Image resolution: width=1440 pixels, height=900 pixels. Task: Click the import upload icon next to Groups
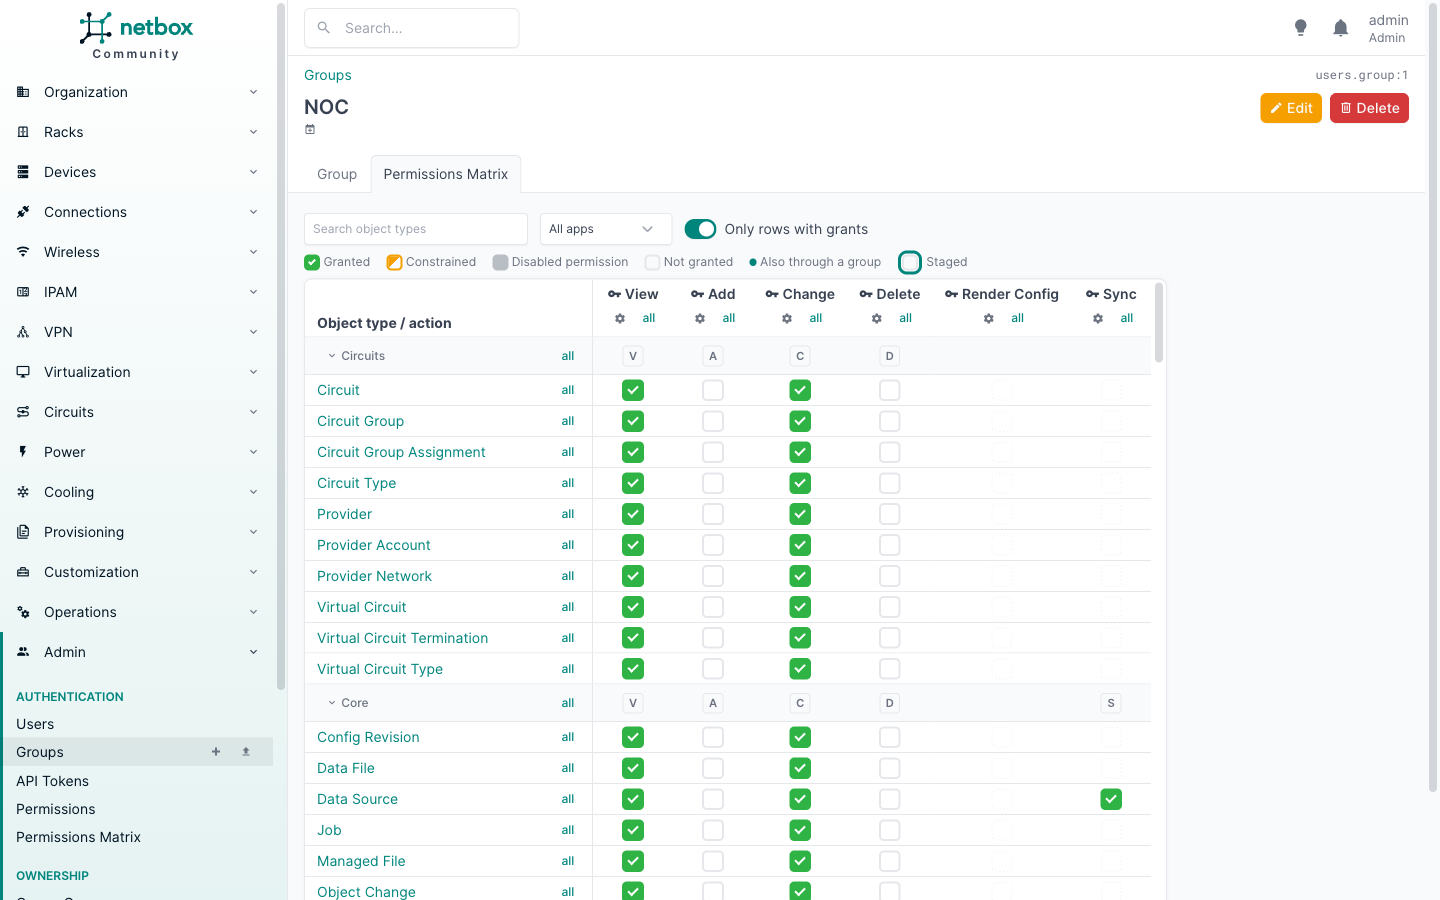246,752
